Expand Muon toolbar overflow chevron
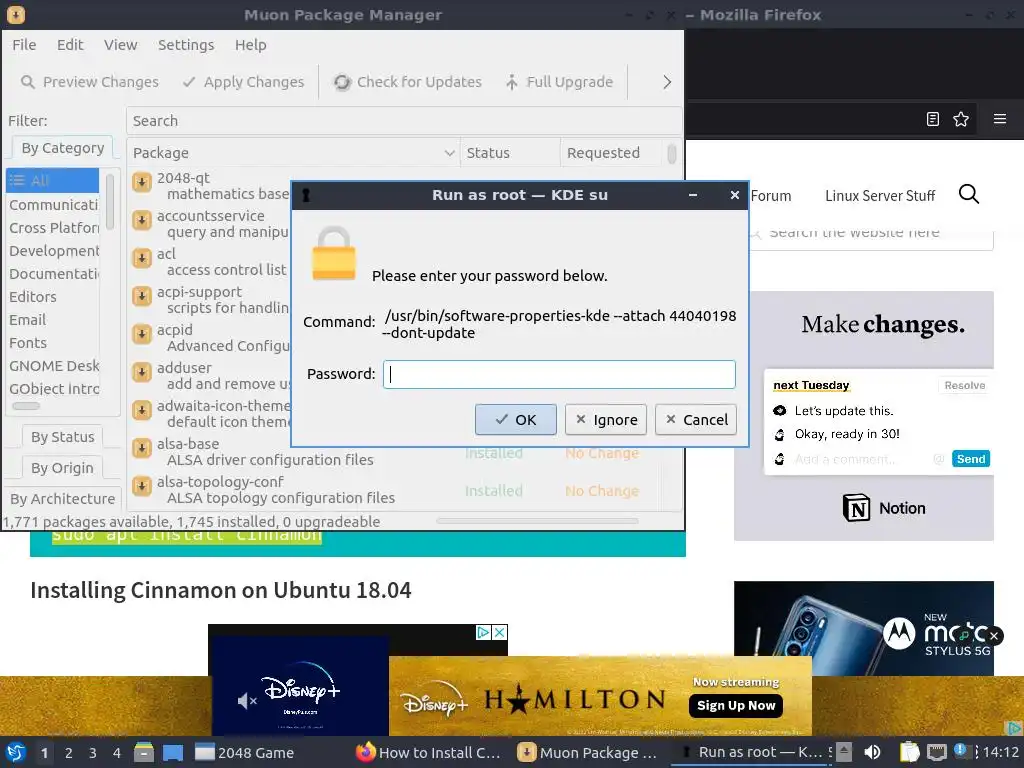Screen dimensions: 1024x768 point(667,82)
